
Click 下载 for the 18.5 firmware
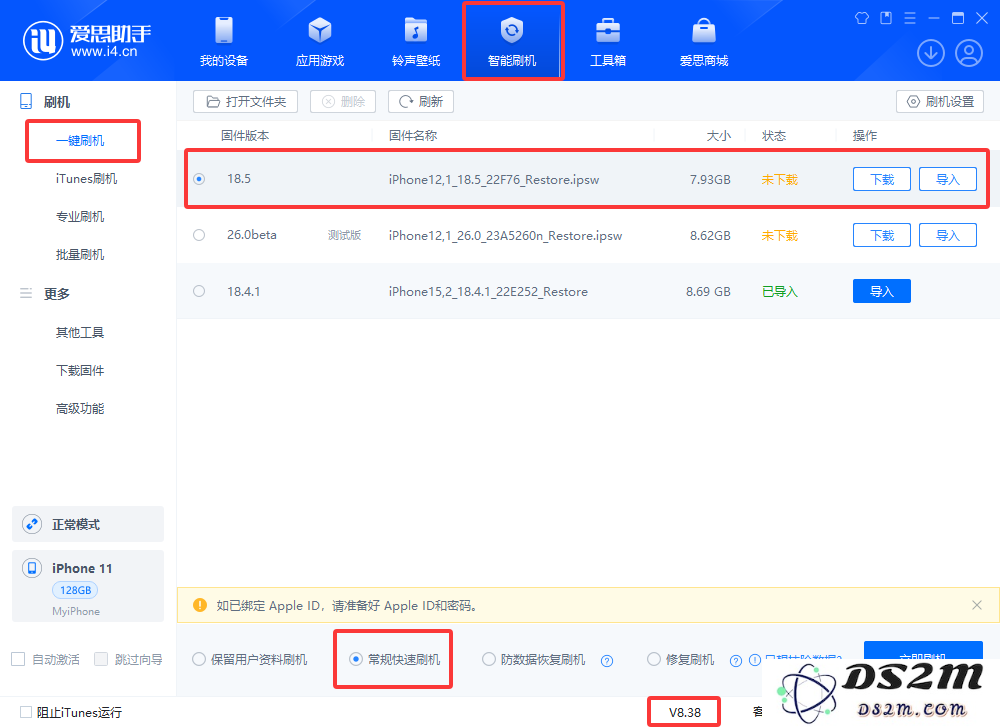[882, 179]
